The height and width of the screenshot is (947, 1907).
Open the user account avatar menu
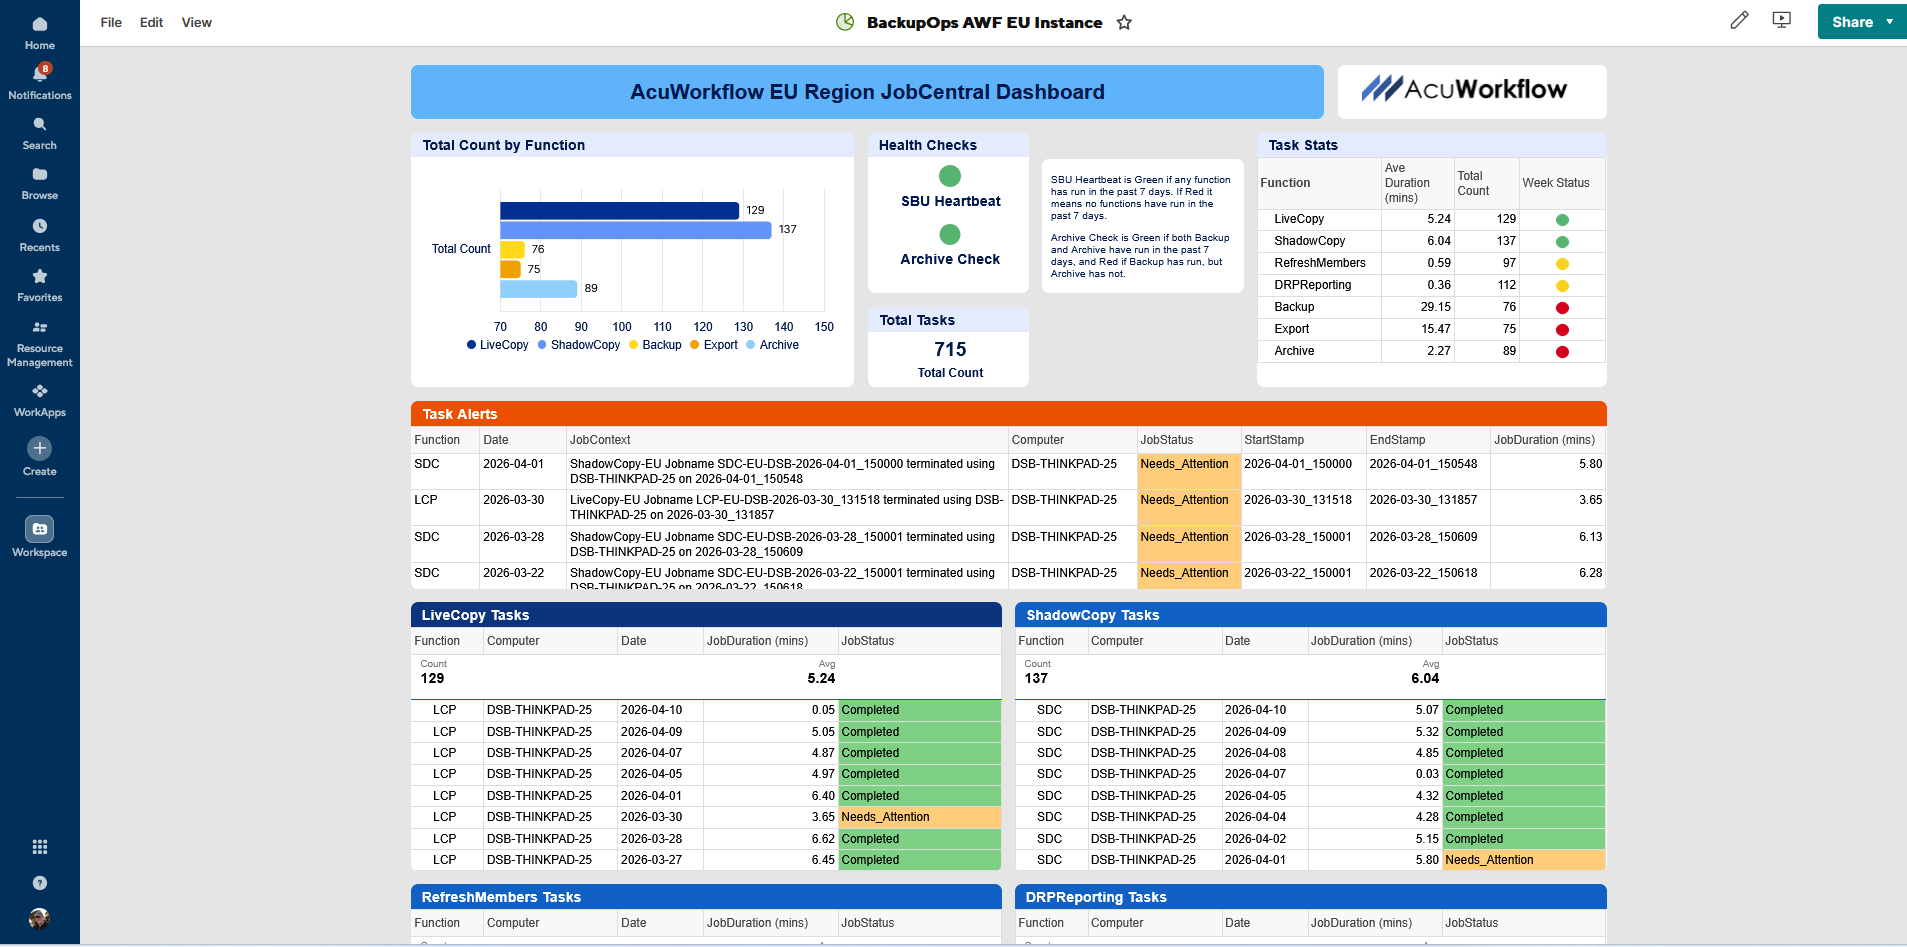(x=40, y=918)
